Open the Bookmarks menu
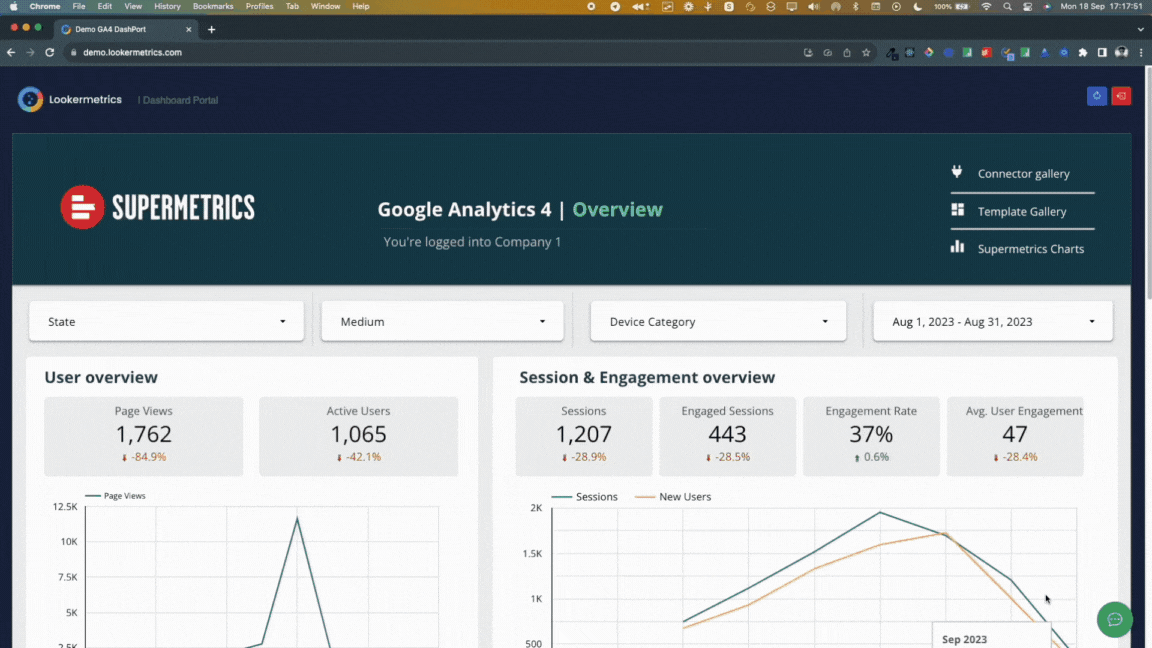This screenshot has height=648, width=1152. (x=213, y=7)
